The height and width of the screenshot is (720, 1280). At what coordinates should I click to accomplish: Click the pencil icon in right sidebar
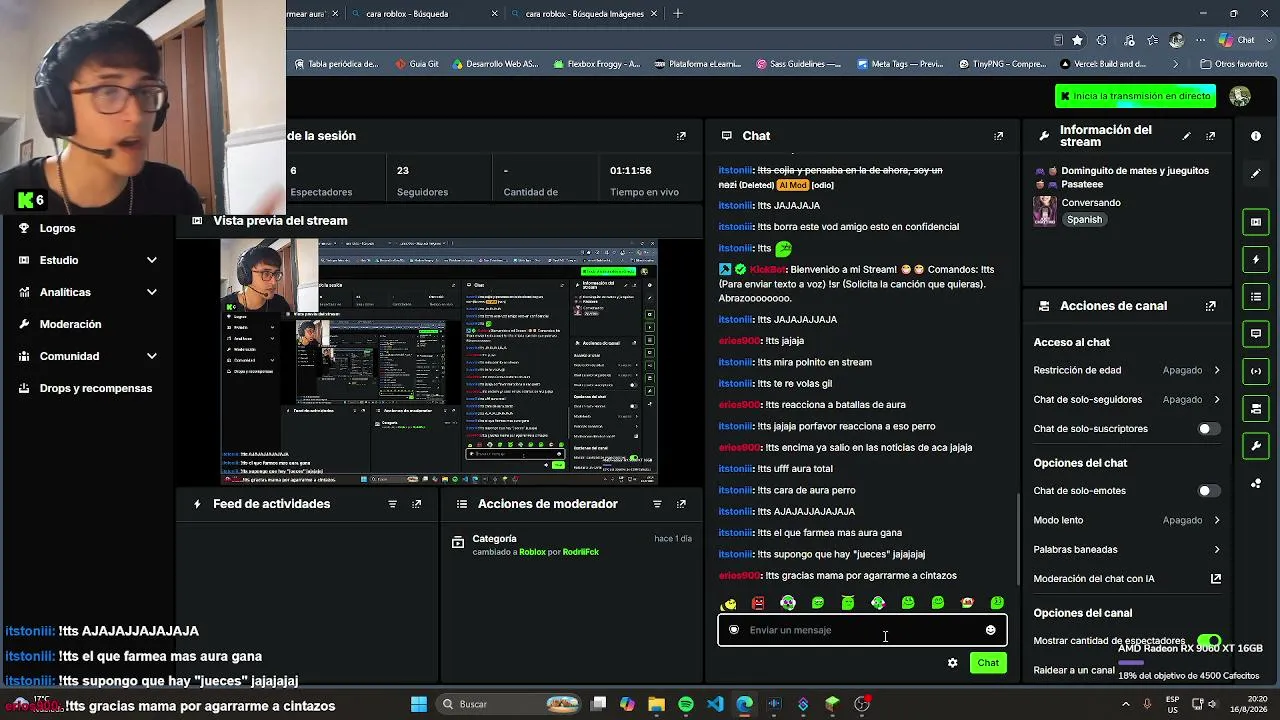[x=1256, y=174]
